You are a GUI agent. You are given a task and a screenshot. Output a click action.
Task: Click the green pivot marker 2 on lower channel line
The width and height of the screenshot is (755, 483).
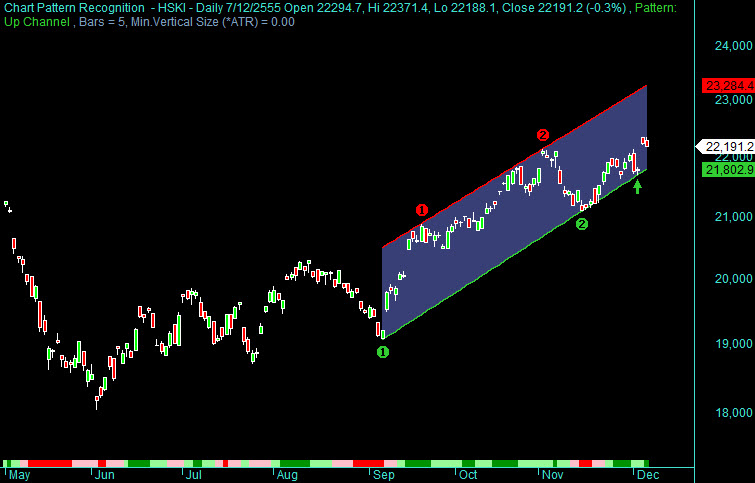pos(582,224)
